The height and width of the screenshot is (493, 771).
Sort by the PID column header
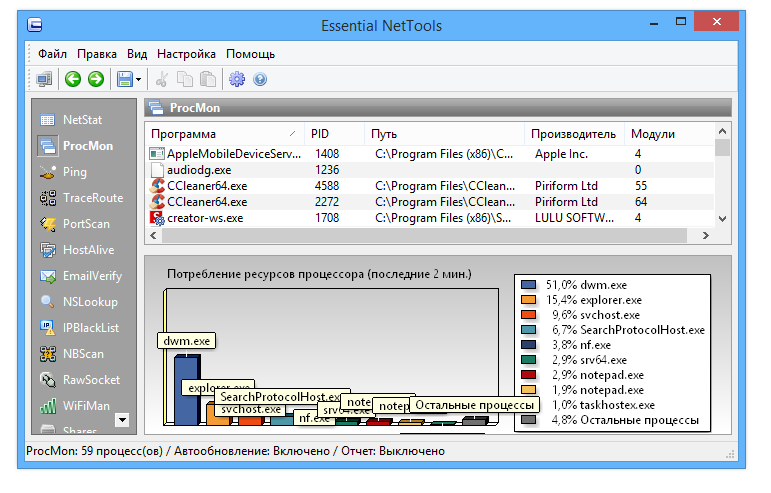coord(334,134)
